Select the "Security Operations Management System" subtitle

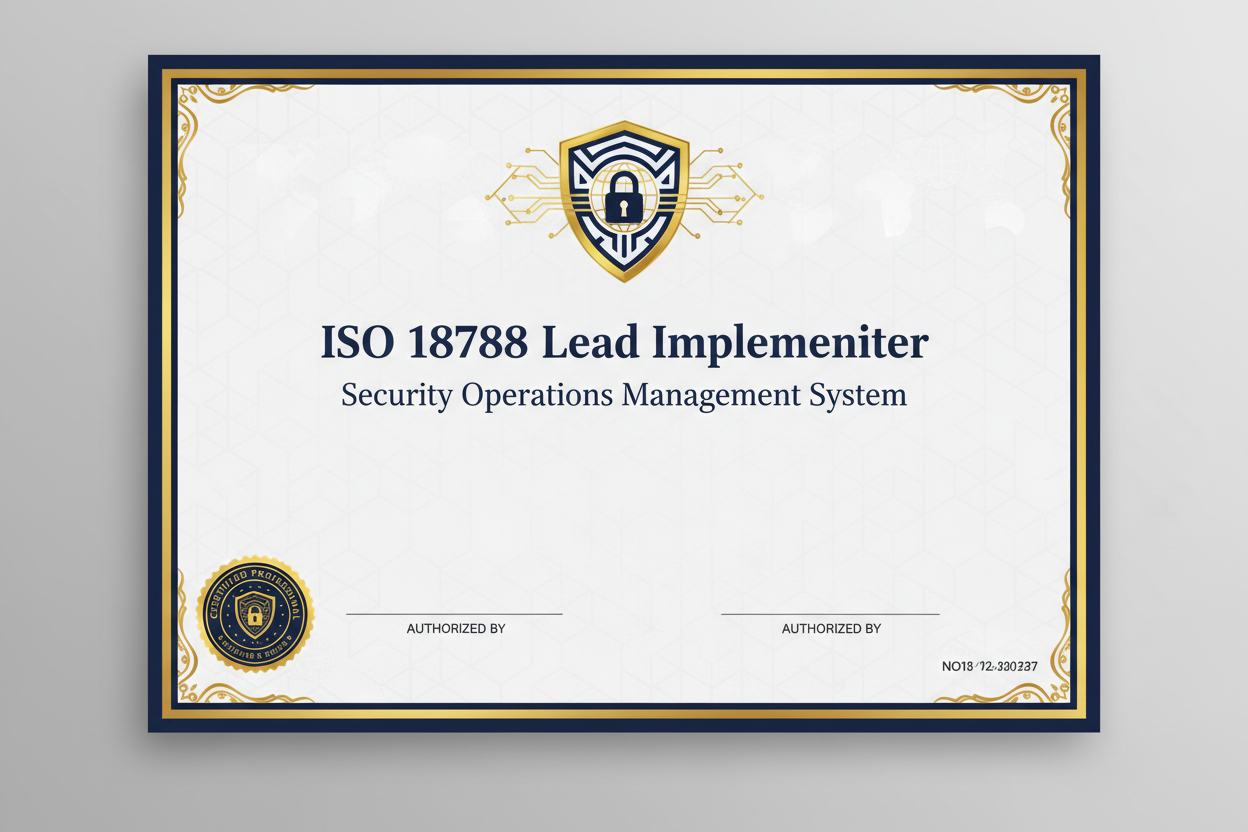coord(624,394)
